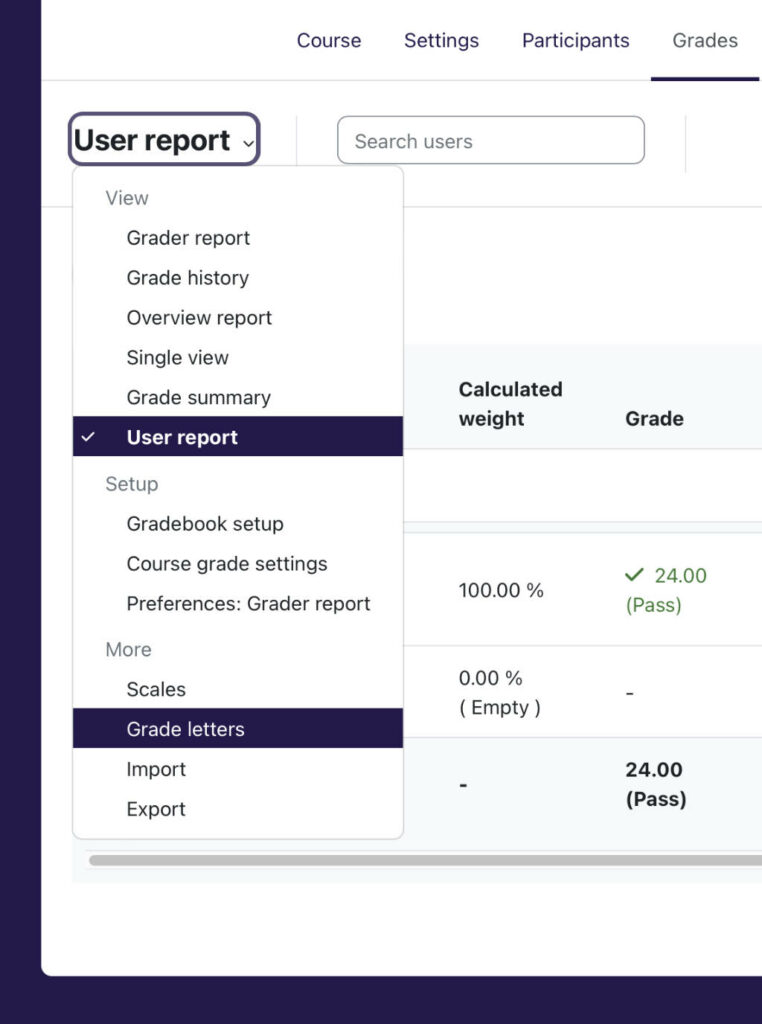Open the Course tab
Viewport: 762px width, 1024px height.
(328, 40)
